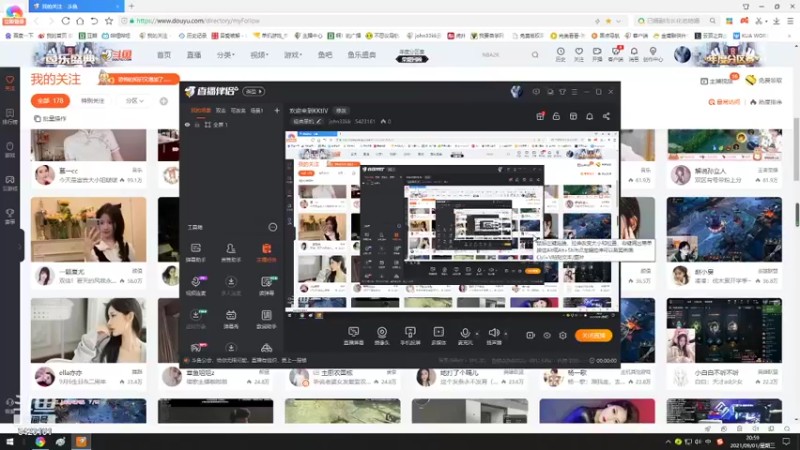The image size is (800, 450).
Task: Expand speaker volume arrow
Action: pyautogui.click(x=506, y=334)
